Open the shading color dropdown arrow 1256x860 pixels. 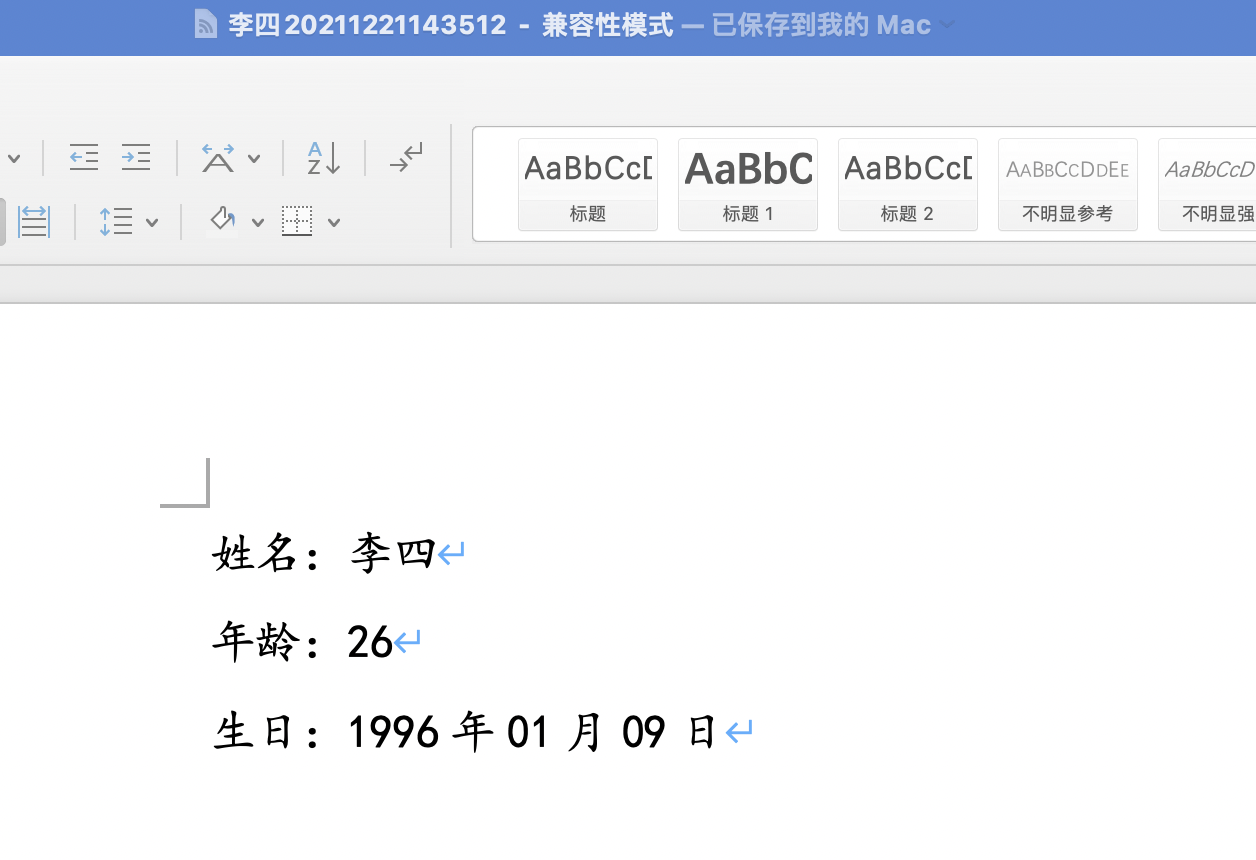258,223
